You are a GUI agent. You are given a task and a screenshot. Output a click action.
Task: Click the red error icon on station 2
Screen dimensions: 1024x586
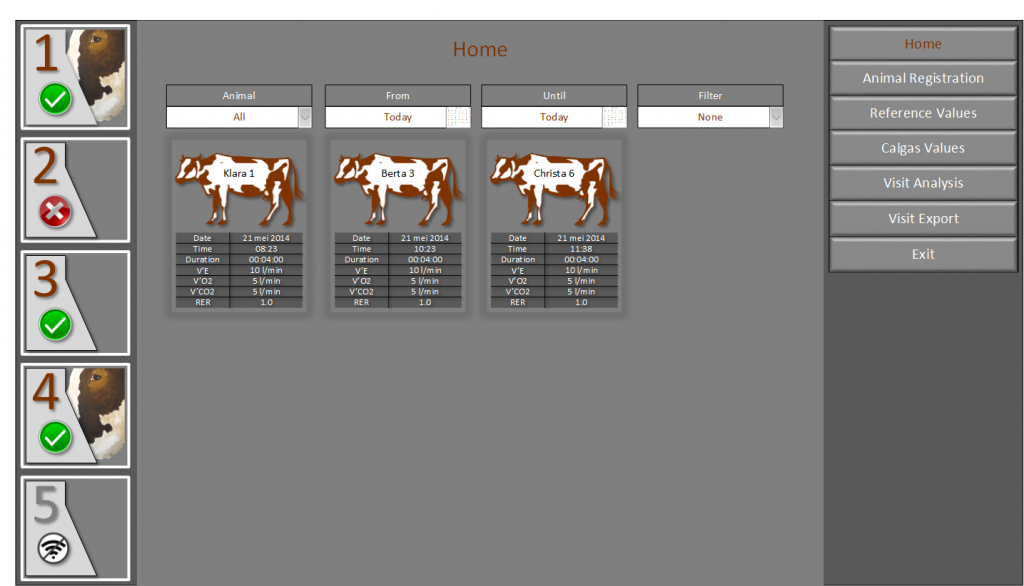[x=55, y=211]
